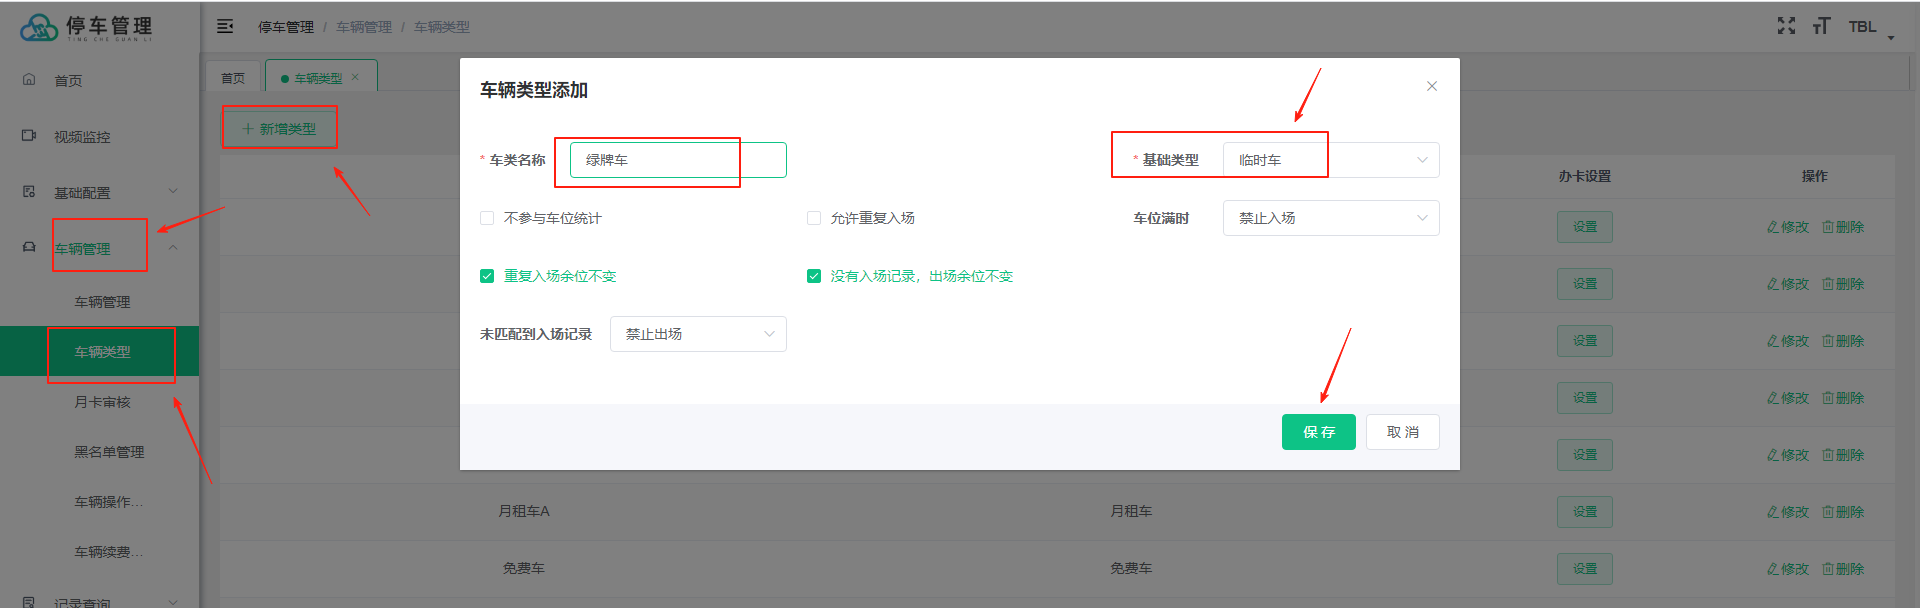The height and width of the screenshot is (608, 1920).
Task: Click 车辆管理 breadcrumb link
Action: click(364, 27)
